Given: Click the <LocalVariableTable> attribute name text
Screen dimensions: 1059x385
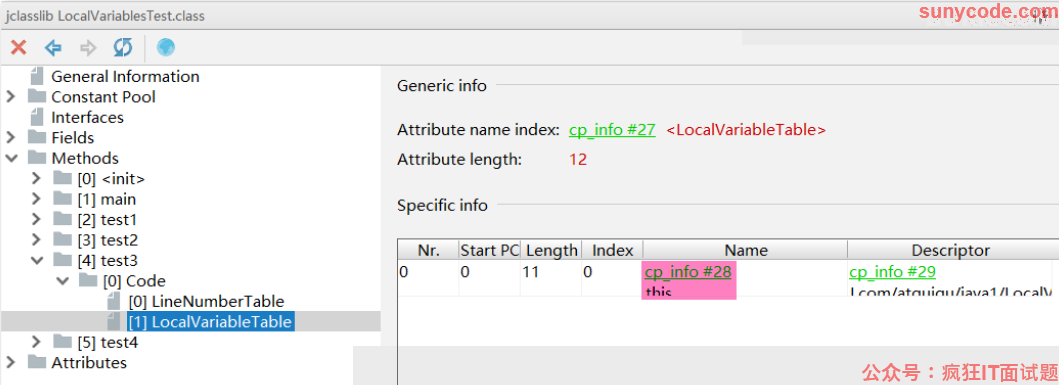Looking at the screenshot, I should tap(746, 130).
